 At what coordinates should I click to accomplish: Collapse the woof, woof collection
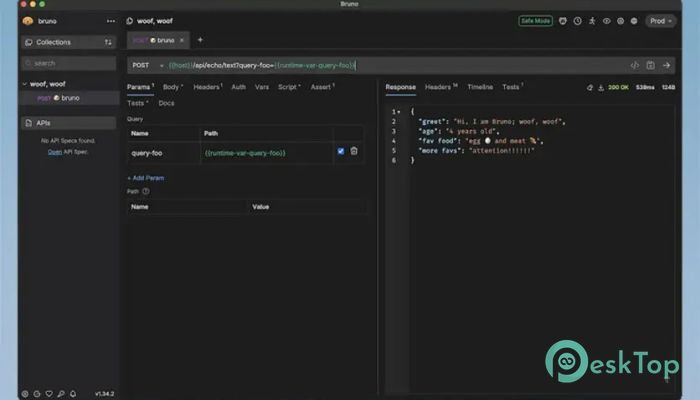[x=25, y=84]
